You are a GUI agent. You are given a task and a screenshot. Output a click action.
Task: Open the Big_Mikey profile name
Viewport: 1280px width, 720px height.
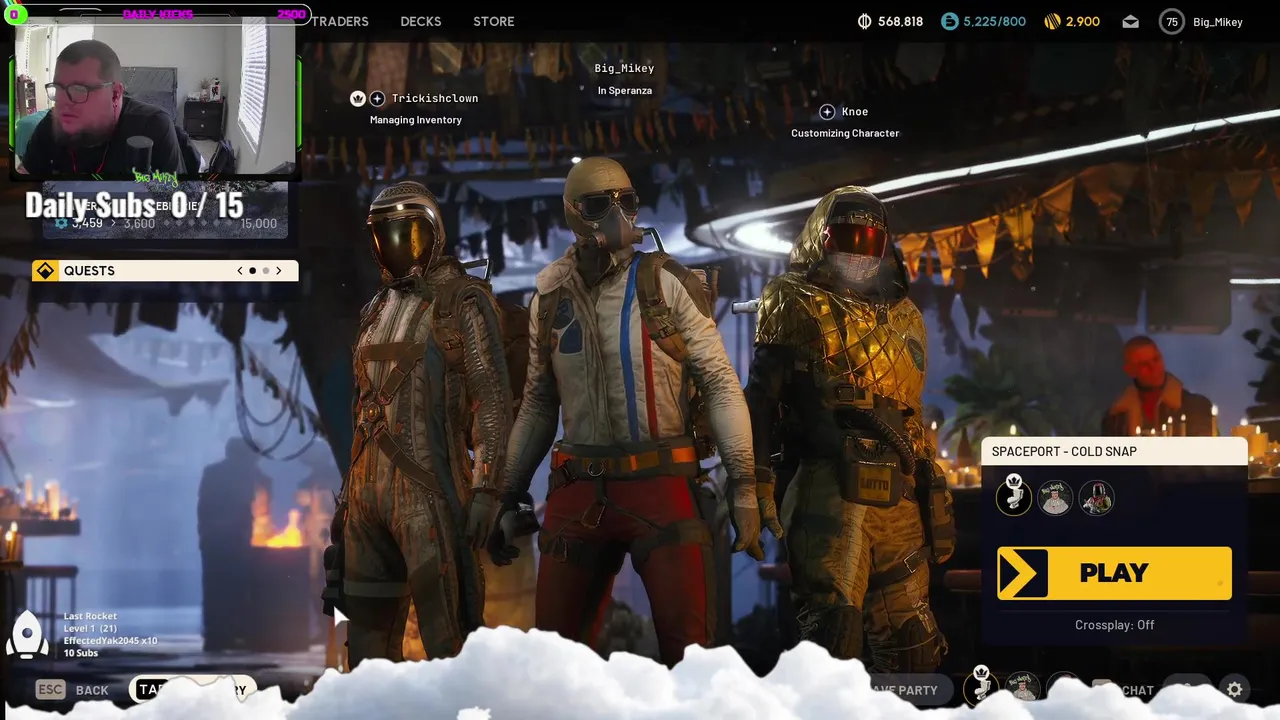[x=1217, y=21]
